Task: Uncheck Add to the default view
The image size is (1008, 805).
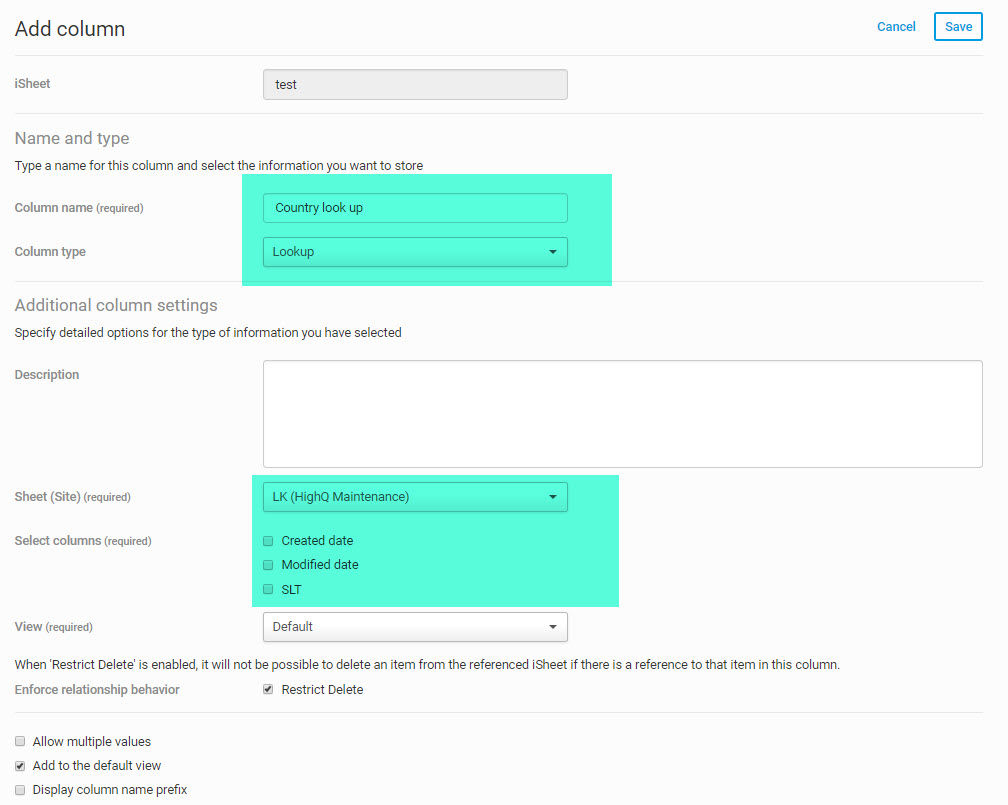Action: point(20,766)
